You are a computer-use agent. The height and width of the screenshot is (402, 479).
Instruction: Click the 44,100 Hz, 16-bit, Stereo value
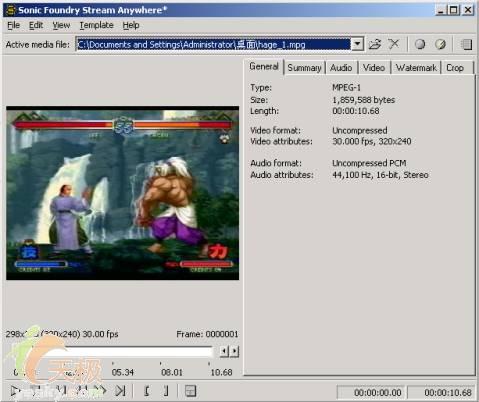click(380, 175)
